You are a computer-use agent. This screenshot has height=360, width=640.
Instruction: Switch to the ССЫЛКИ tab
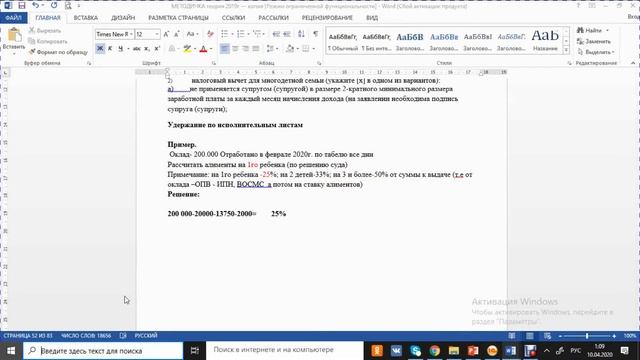coord(233,18)
